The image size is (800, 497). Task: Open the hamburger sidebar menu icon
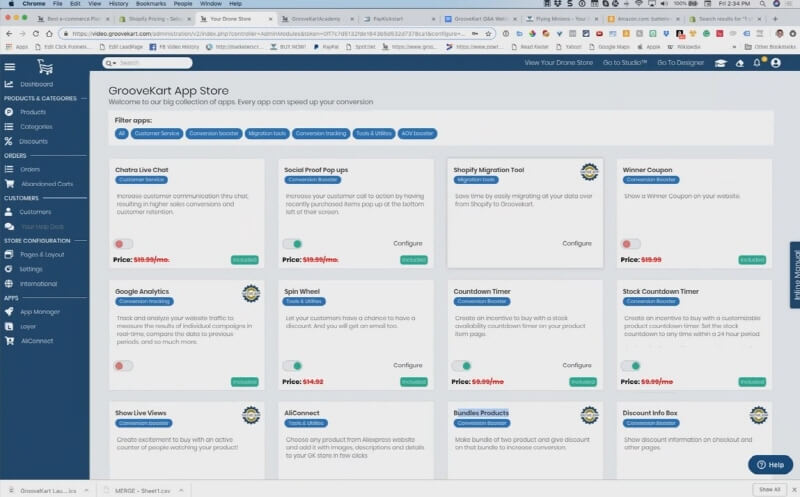(10, 67)
